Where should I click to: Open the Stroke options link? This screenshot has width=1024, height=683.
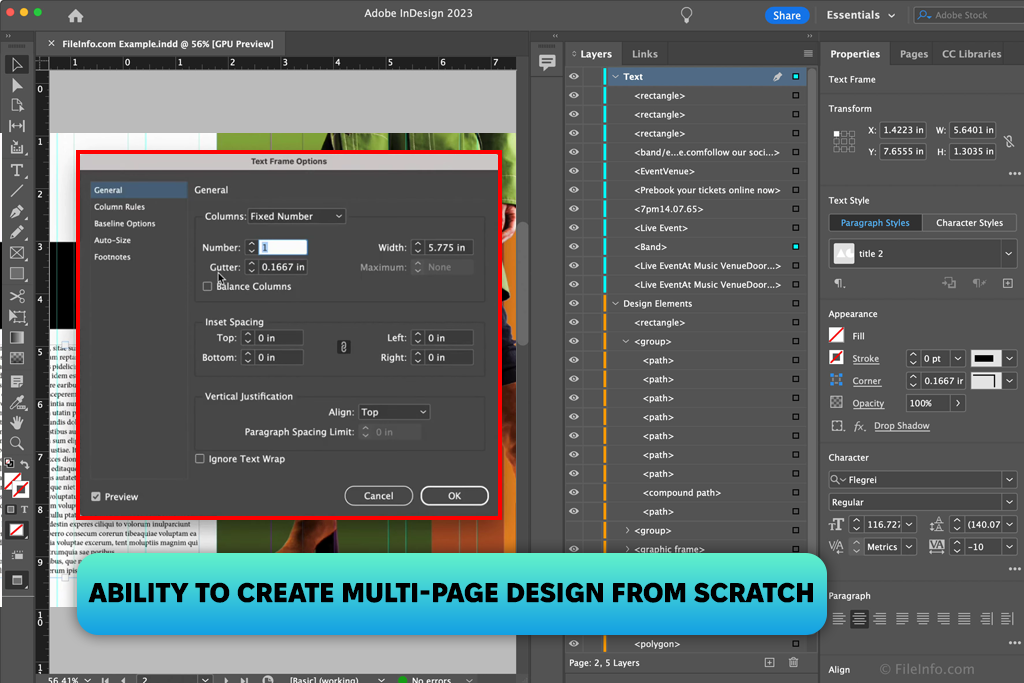click(865, 358)
